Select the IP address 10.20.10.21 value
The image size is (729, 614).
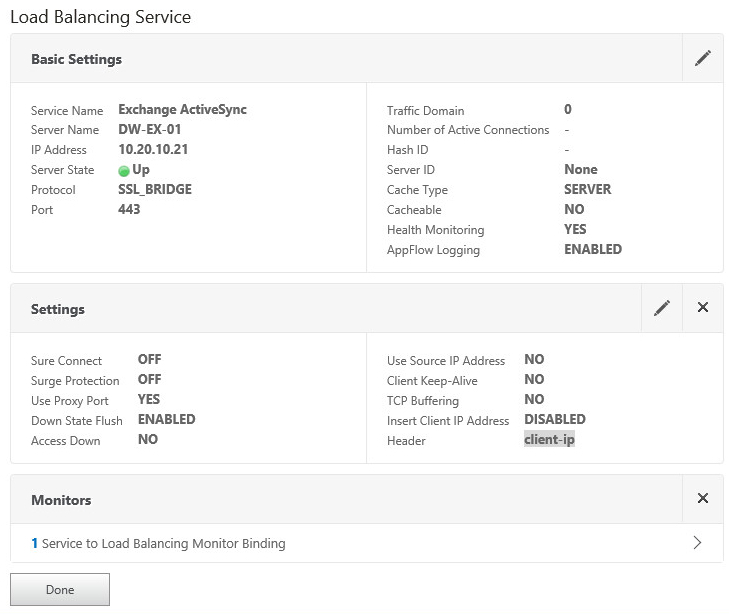[x=153, y=150]
